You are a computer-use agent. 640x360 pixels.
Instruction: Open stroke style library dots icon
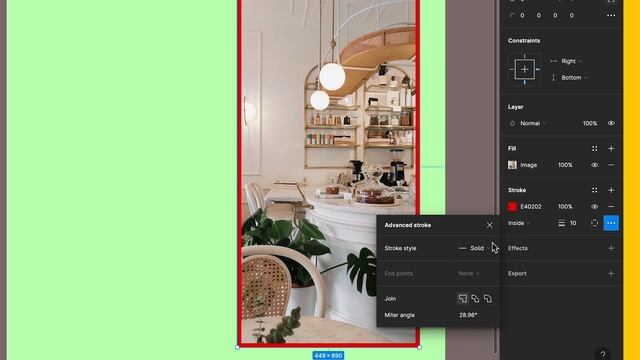point(594,190)
